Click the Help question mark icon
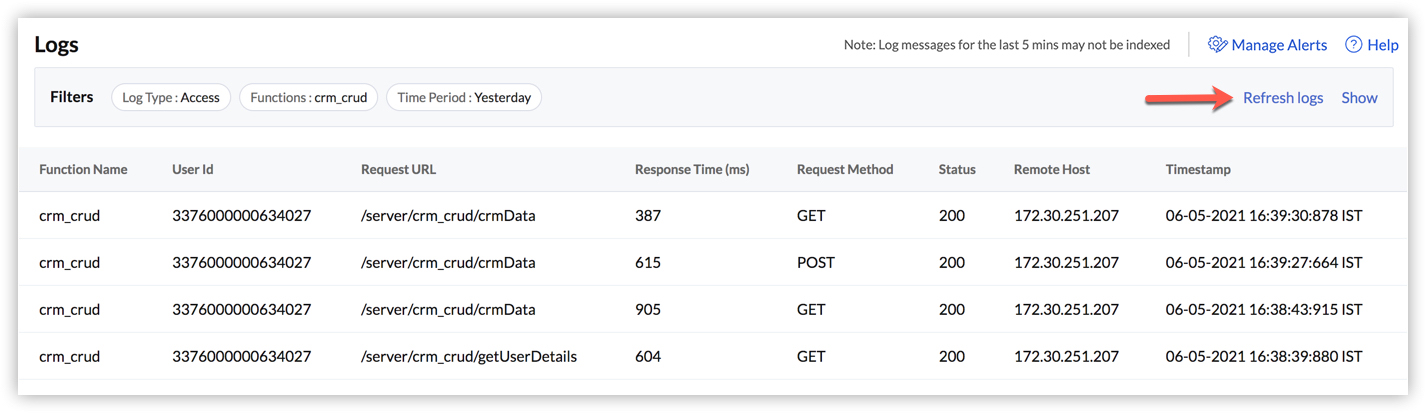The width and height of the screenshot is (1426, 413). [1354, 45]
